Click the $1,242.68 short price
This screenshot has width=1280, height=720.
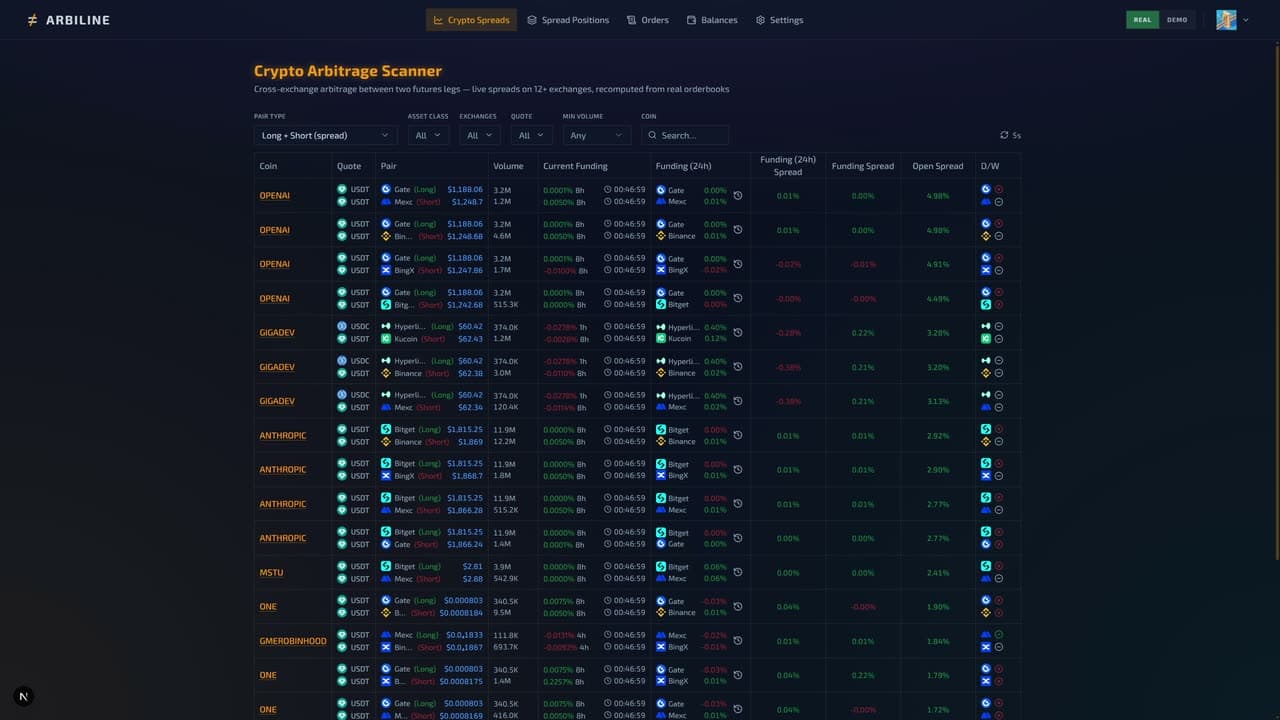[x=464, y=305]
